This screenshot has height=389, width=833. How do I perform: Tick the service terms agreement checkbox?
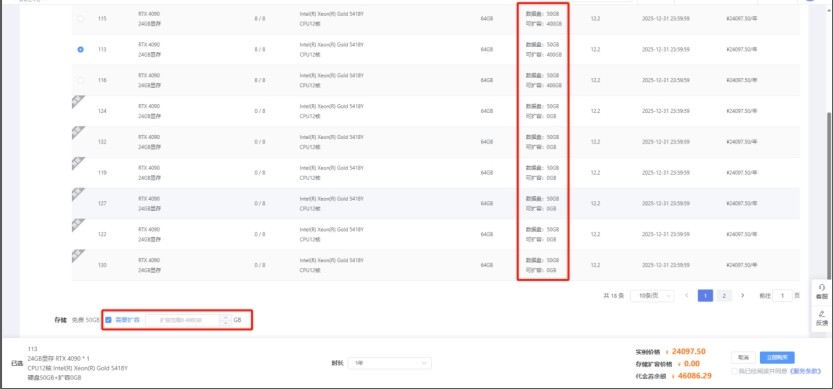(x=734, y=371)
